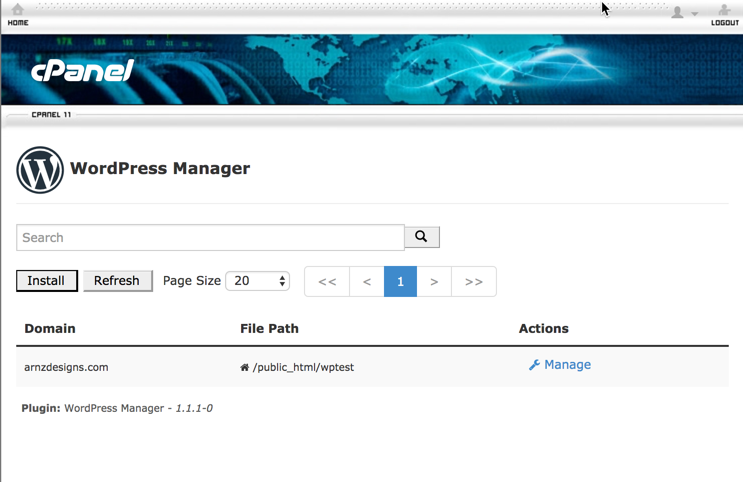Go to previous page of results

(x=367, y=282)
